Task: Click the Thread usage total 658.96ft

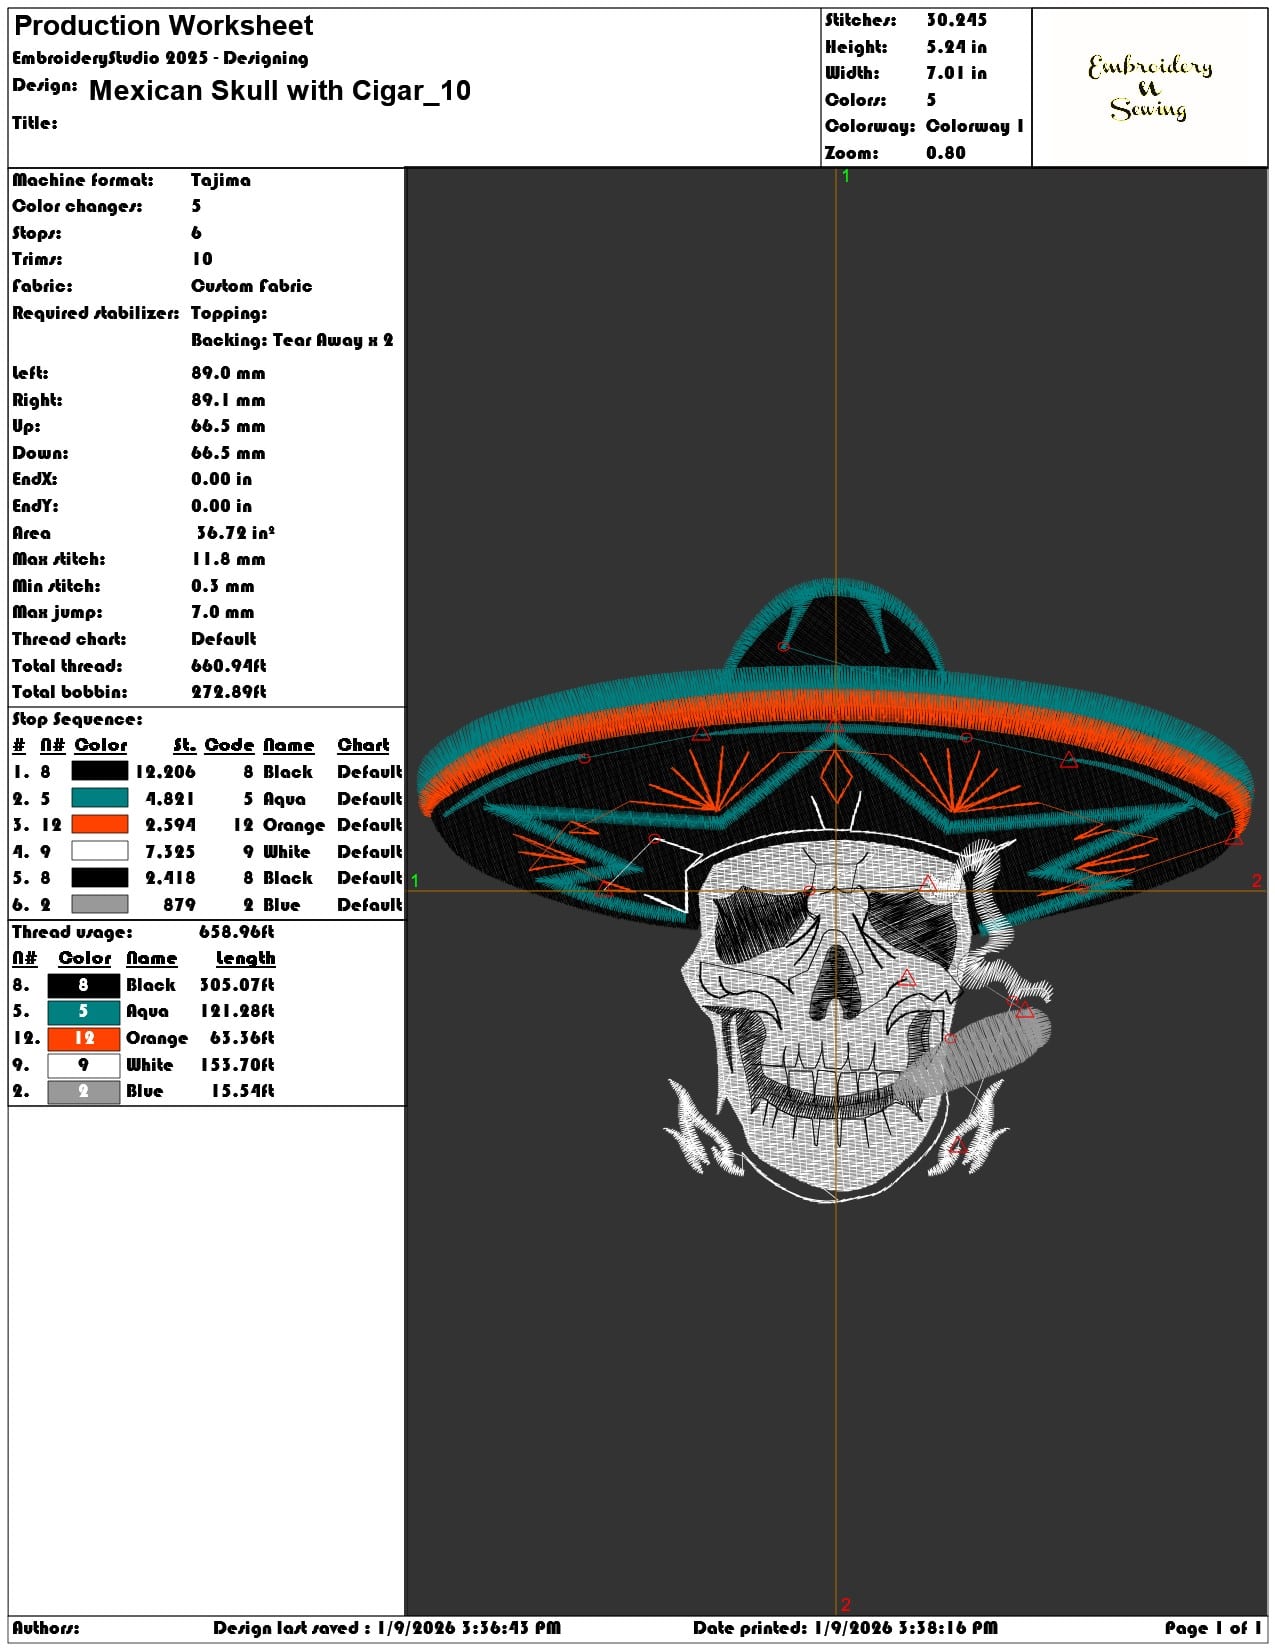Action: click(236, 932)
